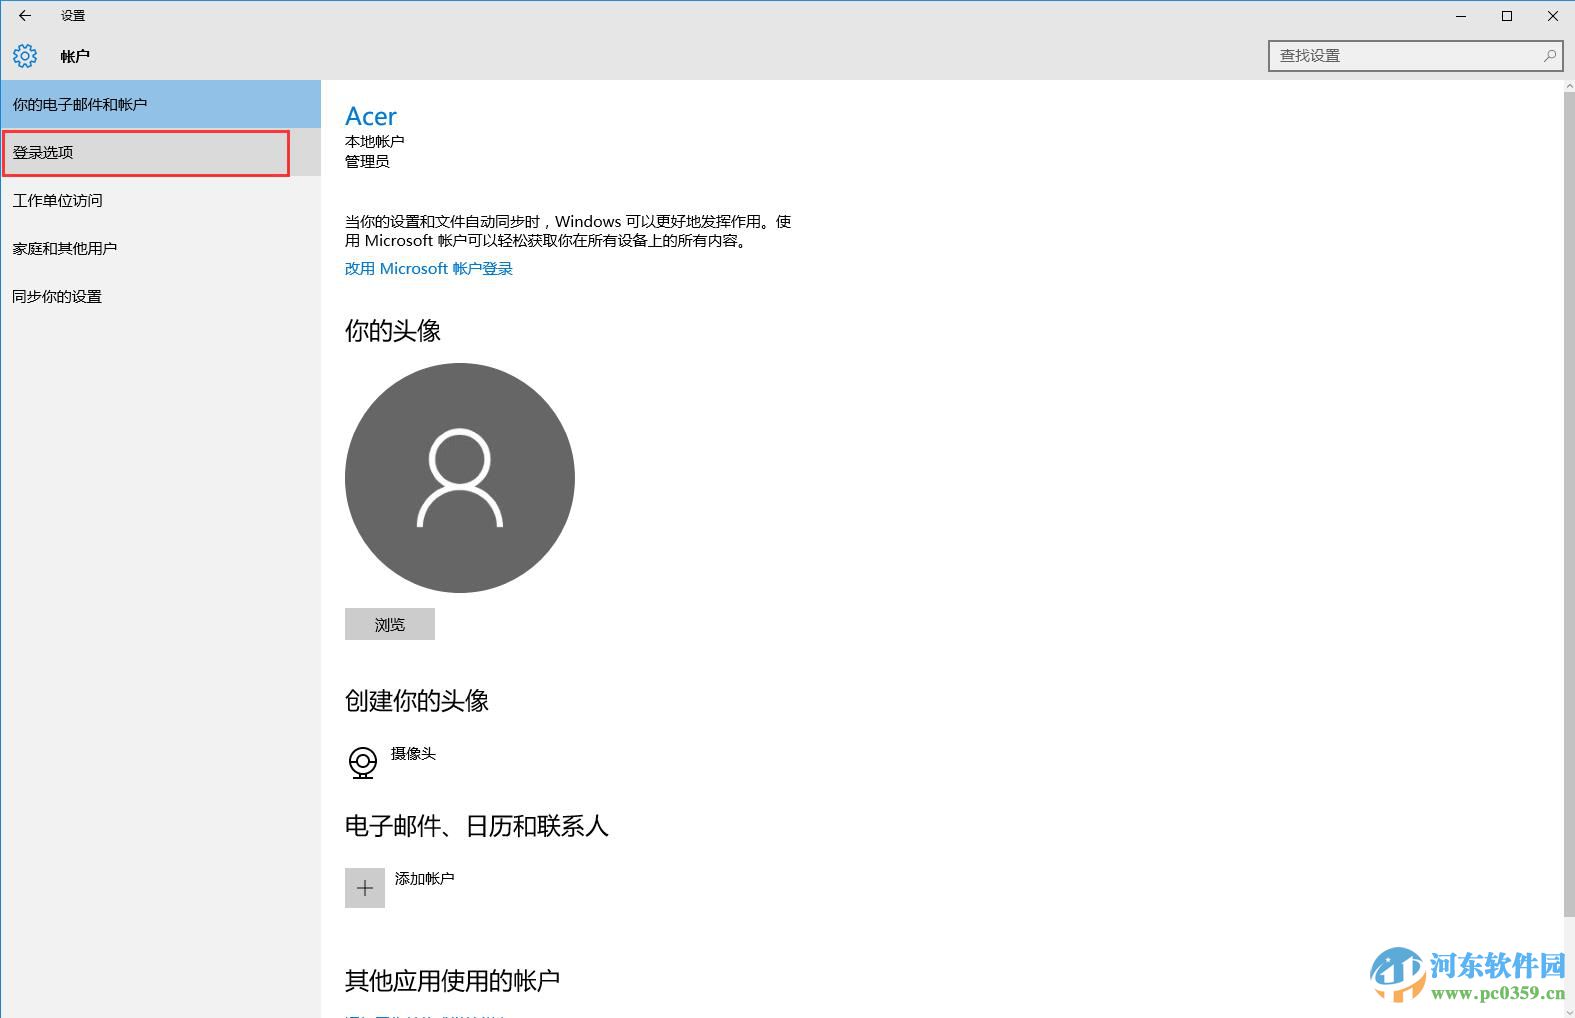Click the camera 摄像头 icon

pyautogui.click(x=362, y=762)
